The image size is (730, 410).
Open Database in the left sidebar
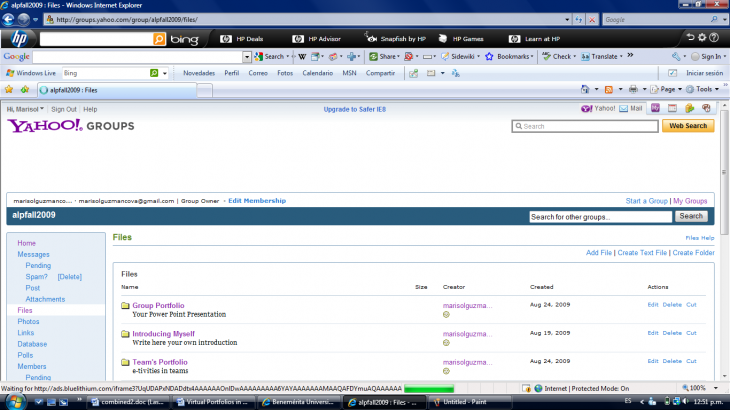32,344
